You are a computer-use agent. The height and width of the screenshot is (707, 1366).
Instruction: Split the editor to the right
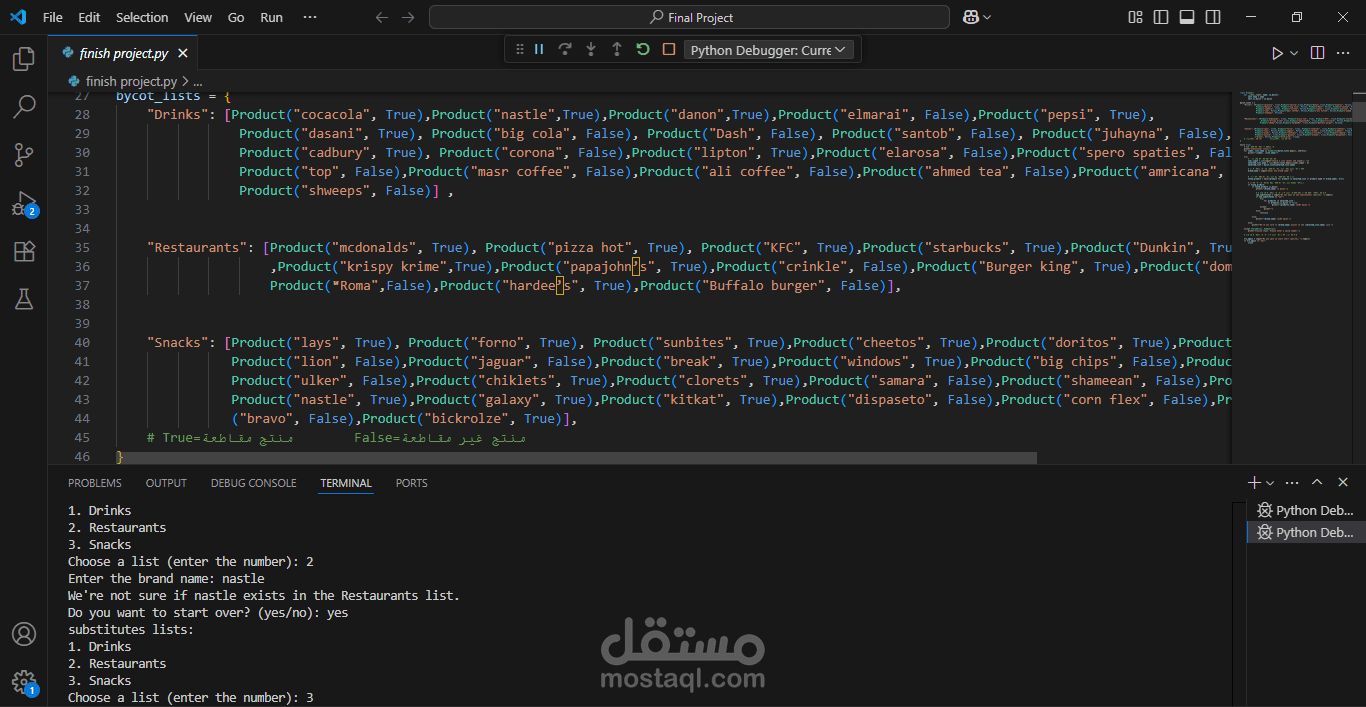pos(1317,53)
